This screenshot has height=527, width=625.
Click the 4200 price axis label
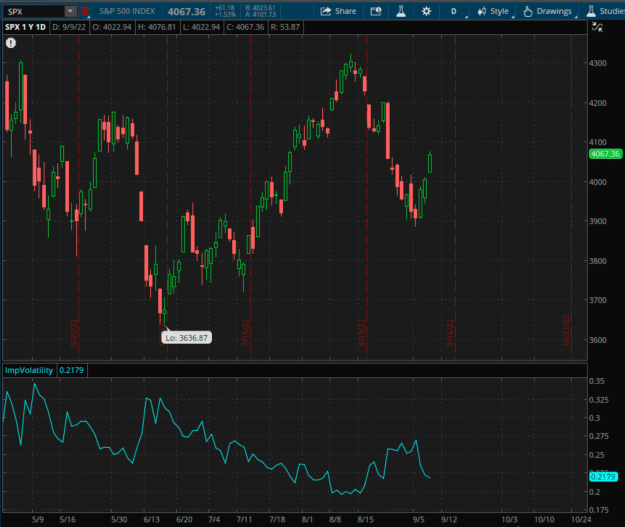pos(598,103)
